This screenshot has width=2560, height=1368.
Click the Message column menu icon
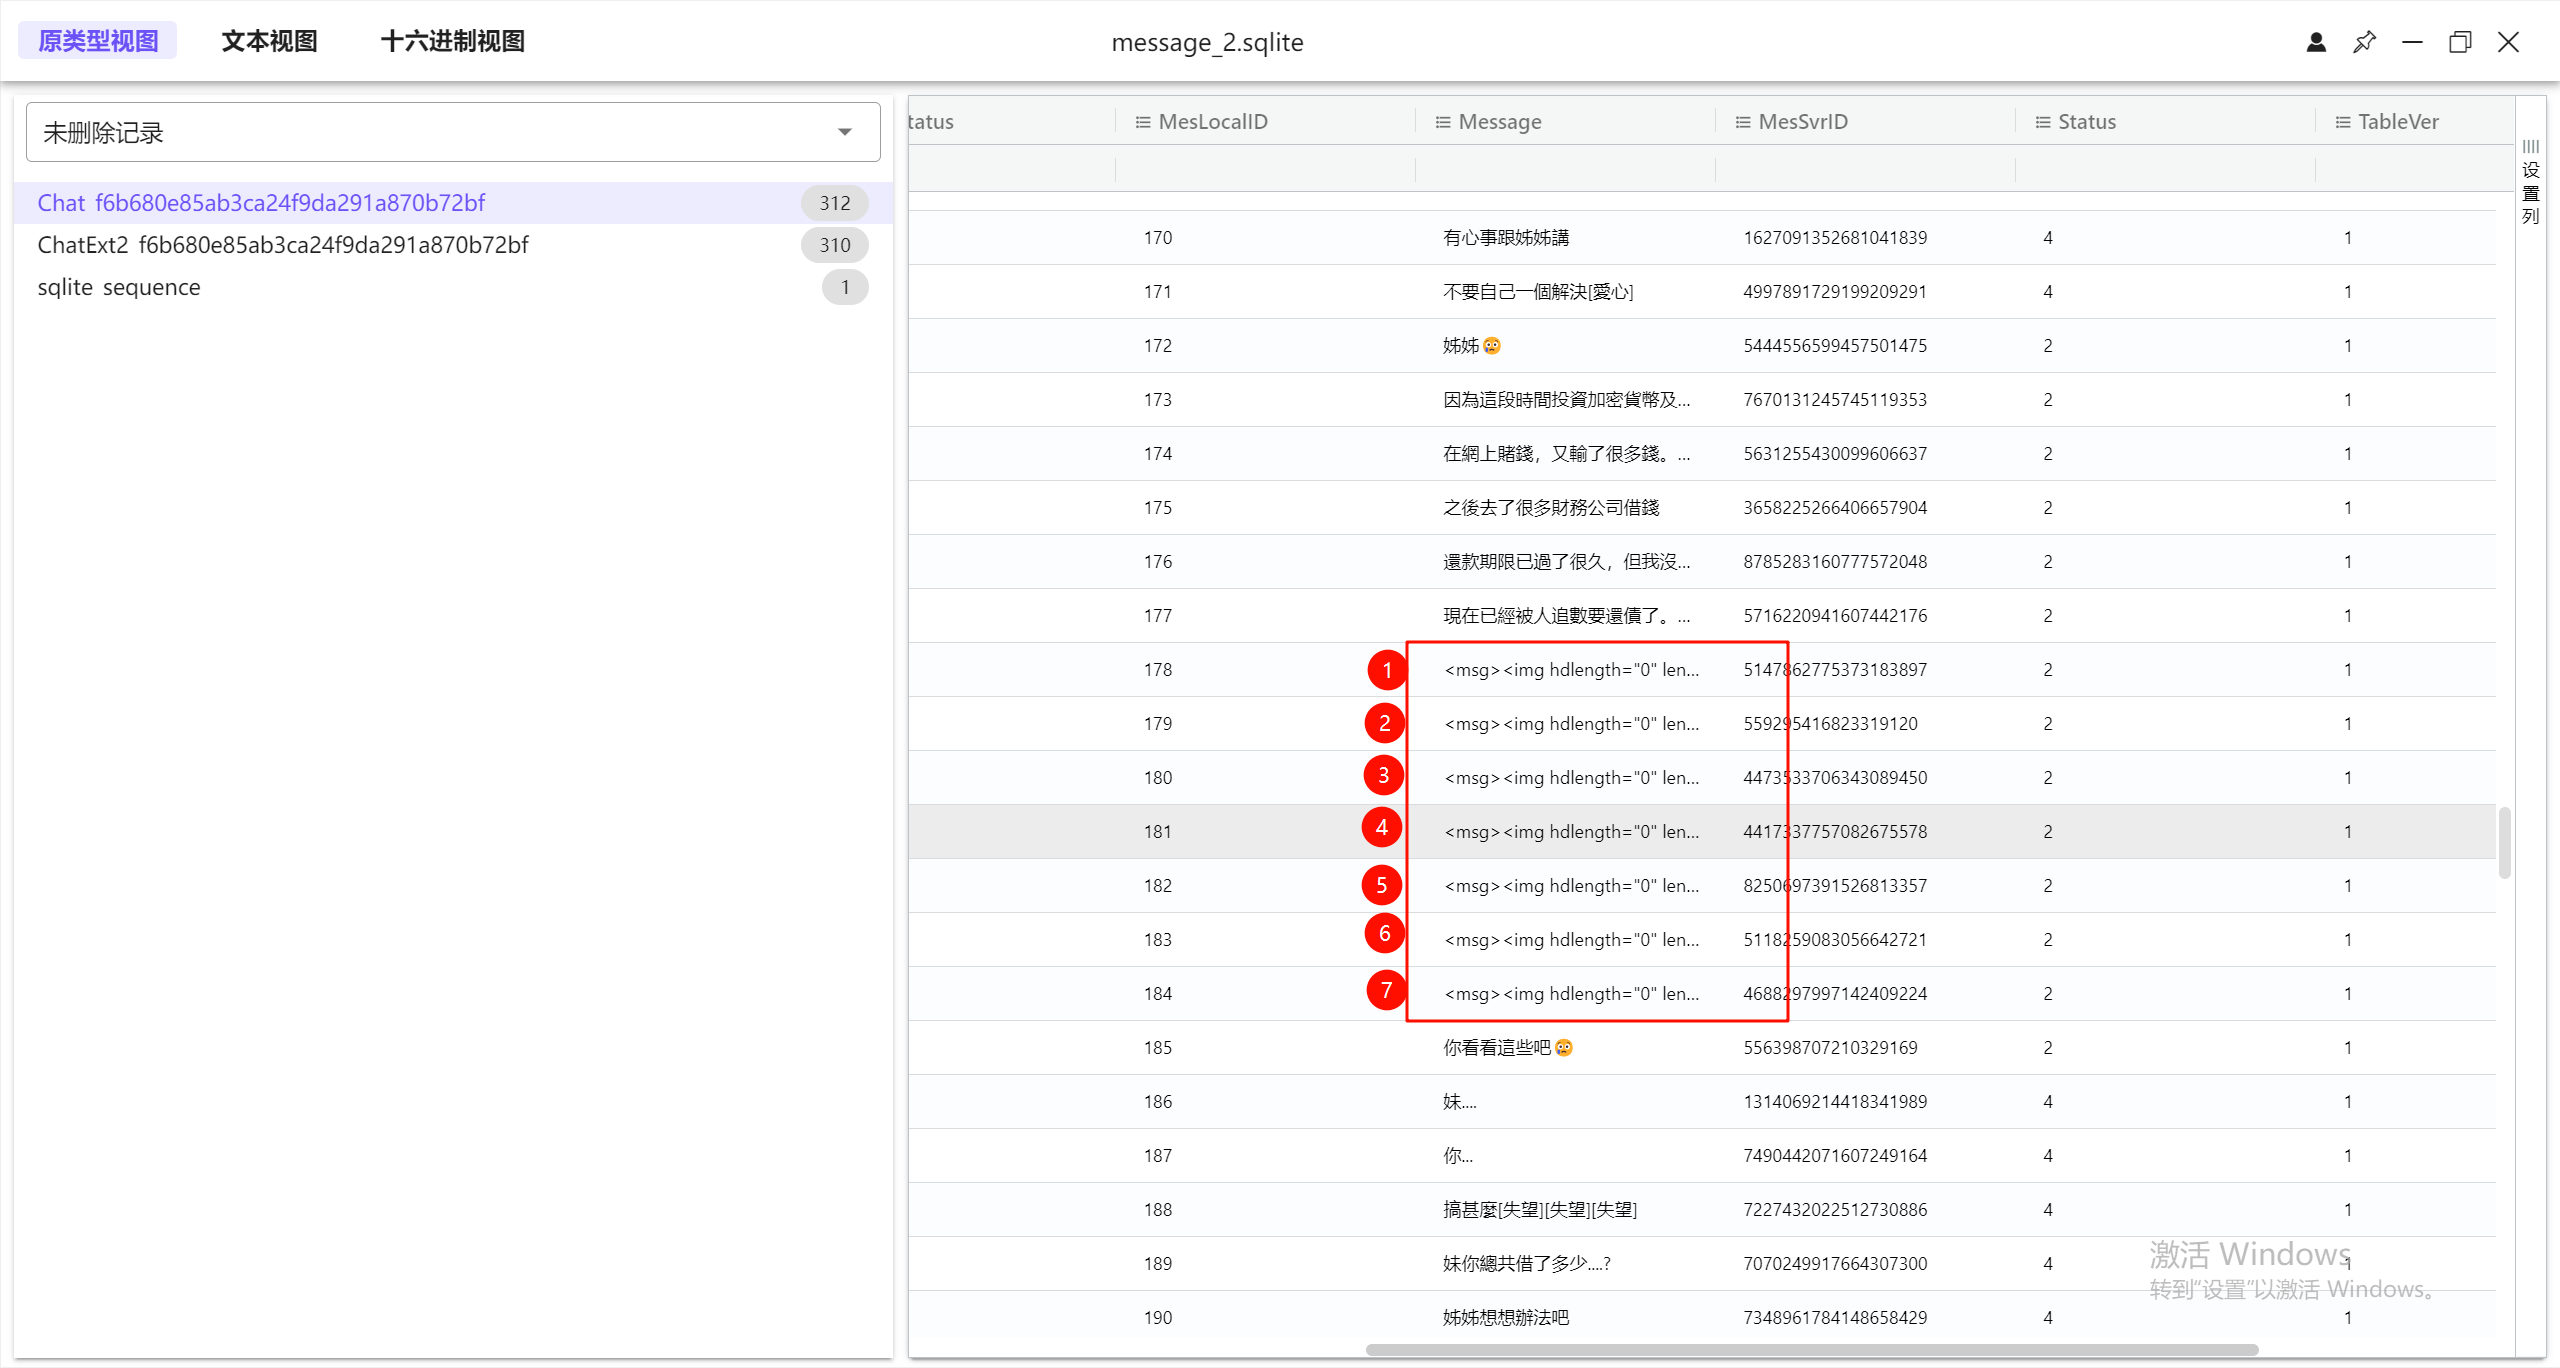coord(1443,122)
